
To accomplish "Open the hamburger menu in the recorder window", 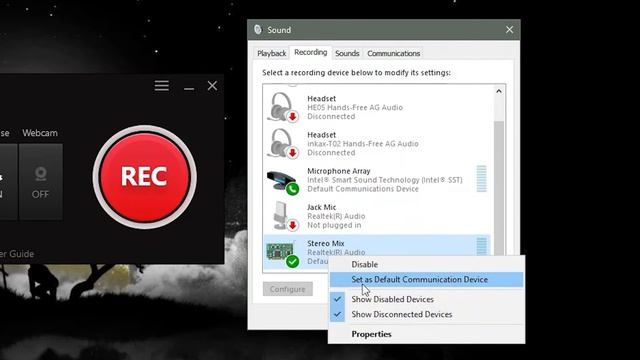I will [x=162, y=86].
